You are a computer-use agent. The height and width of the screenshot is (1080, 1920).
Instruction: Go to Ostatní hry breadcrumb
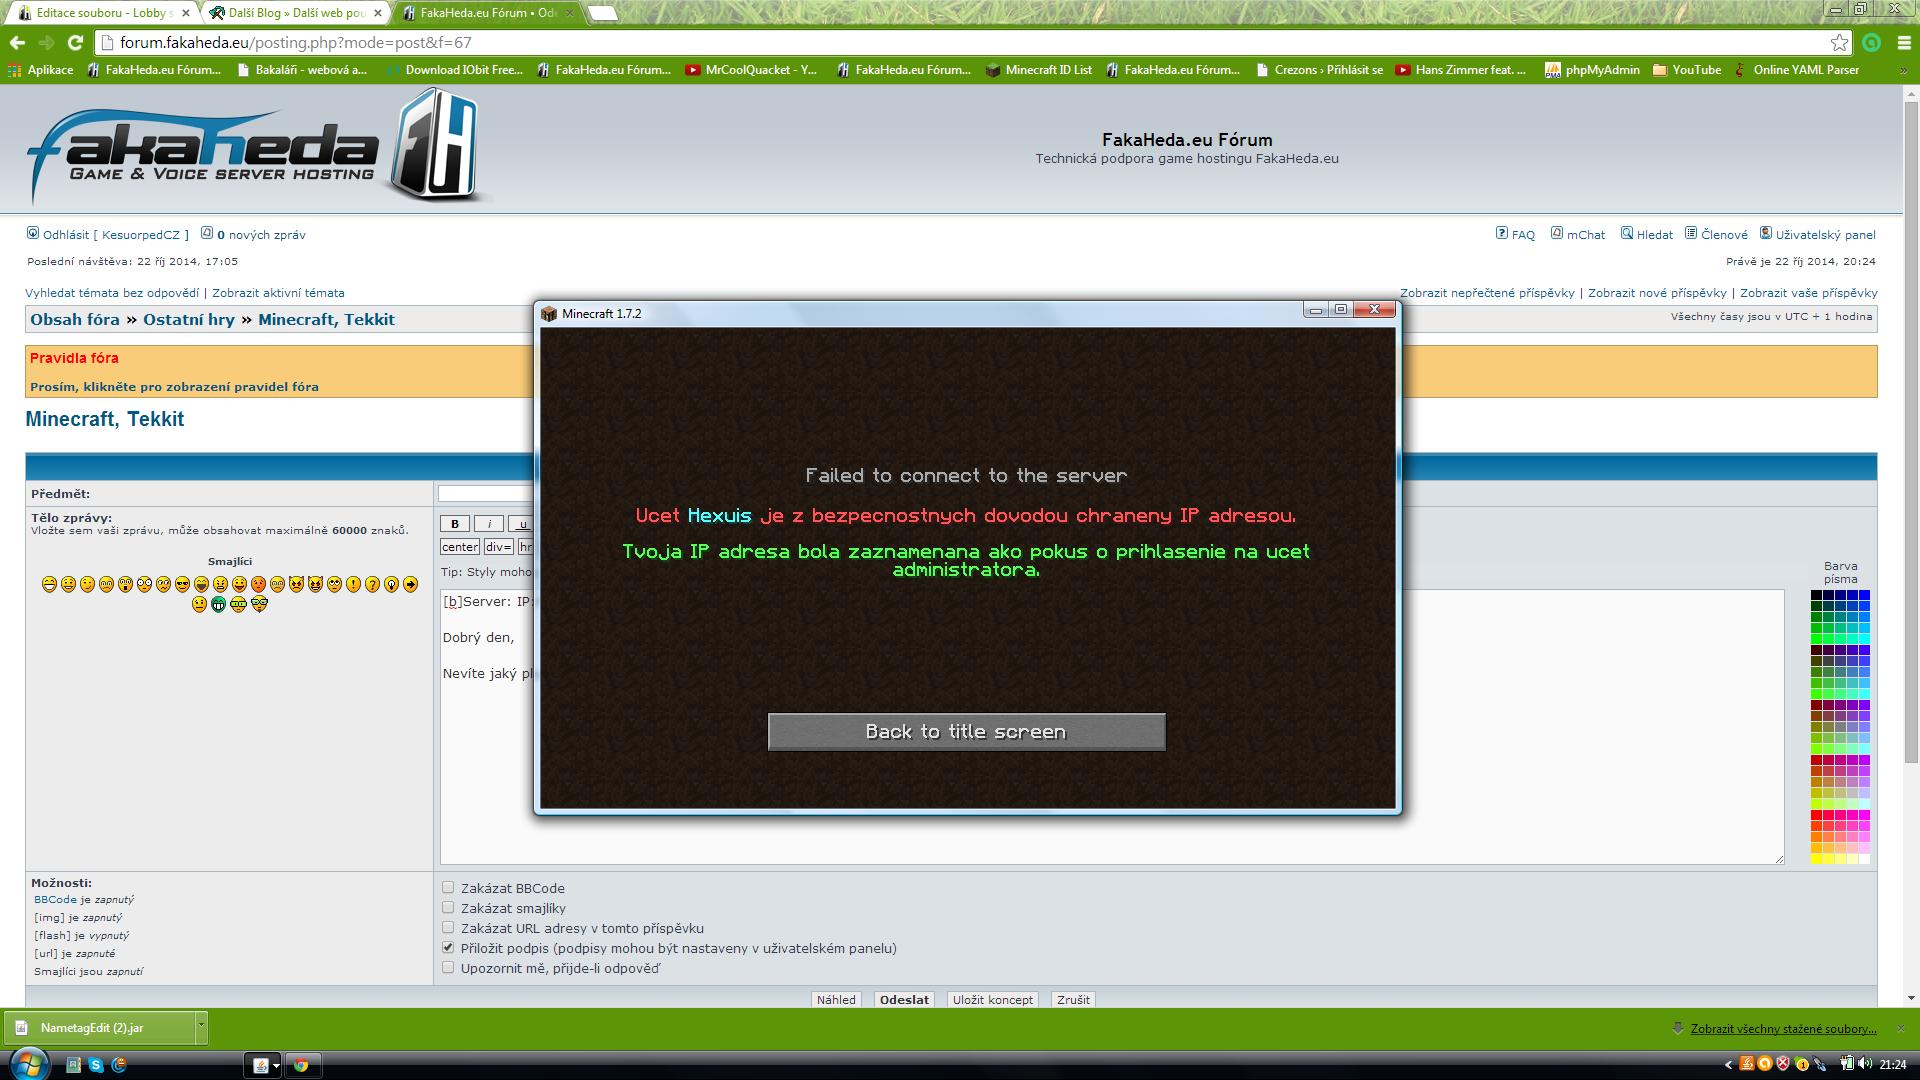tap(189, 320)
